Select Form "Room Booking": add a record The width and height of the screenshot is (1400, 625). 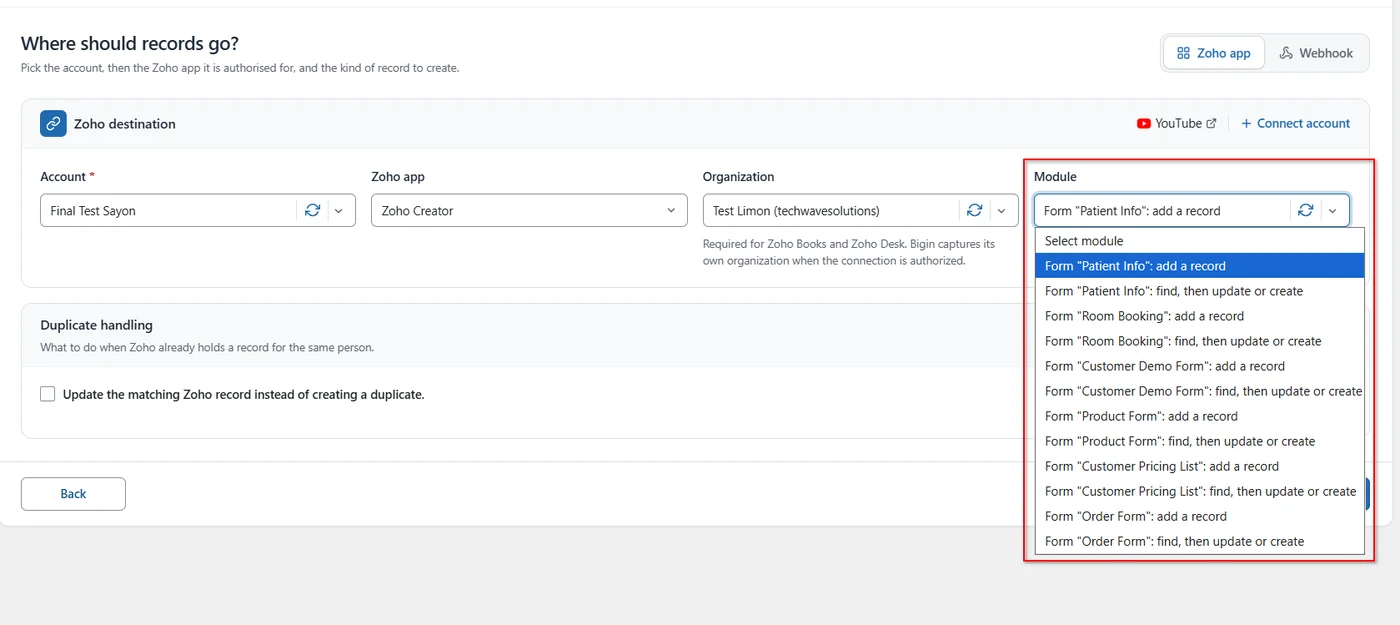[1200, 316]
